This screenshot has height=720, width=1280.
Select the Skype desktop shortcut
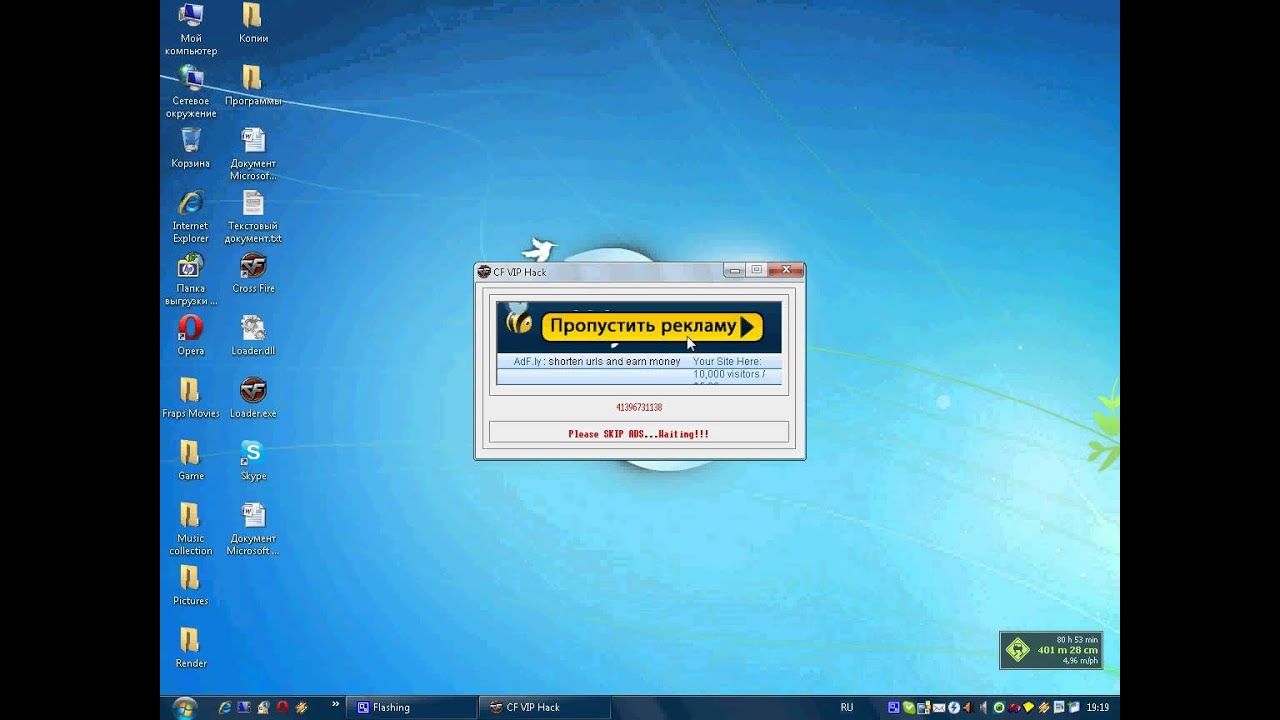253,461
